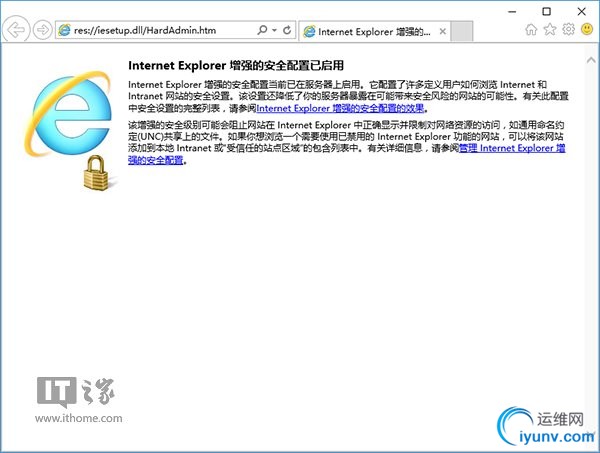
Task: Open the address bar dropdown arrow
Action: tap(274, 30)
